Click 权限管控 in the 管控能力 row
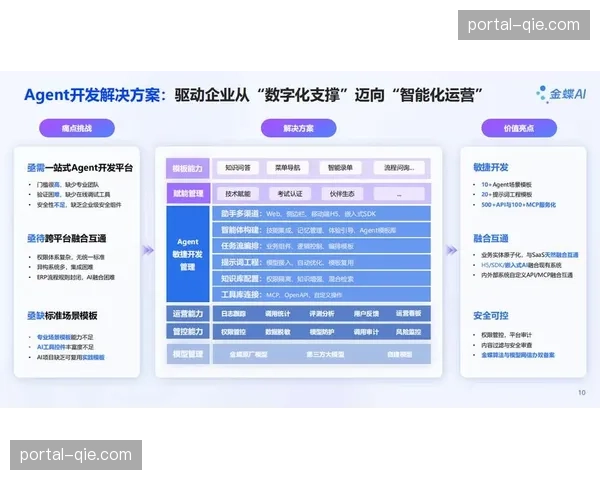This screenshot has height=480, width=600. 233,332
